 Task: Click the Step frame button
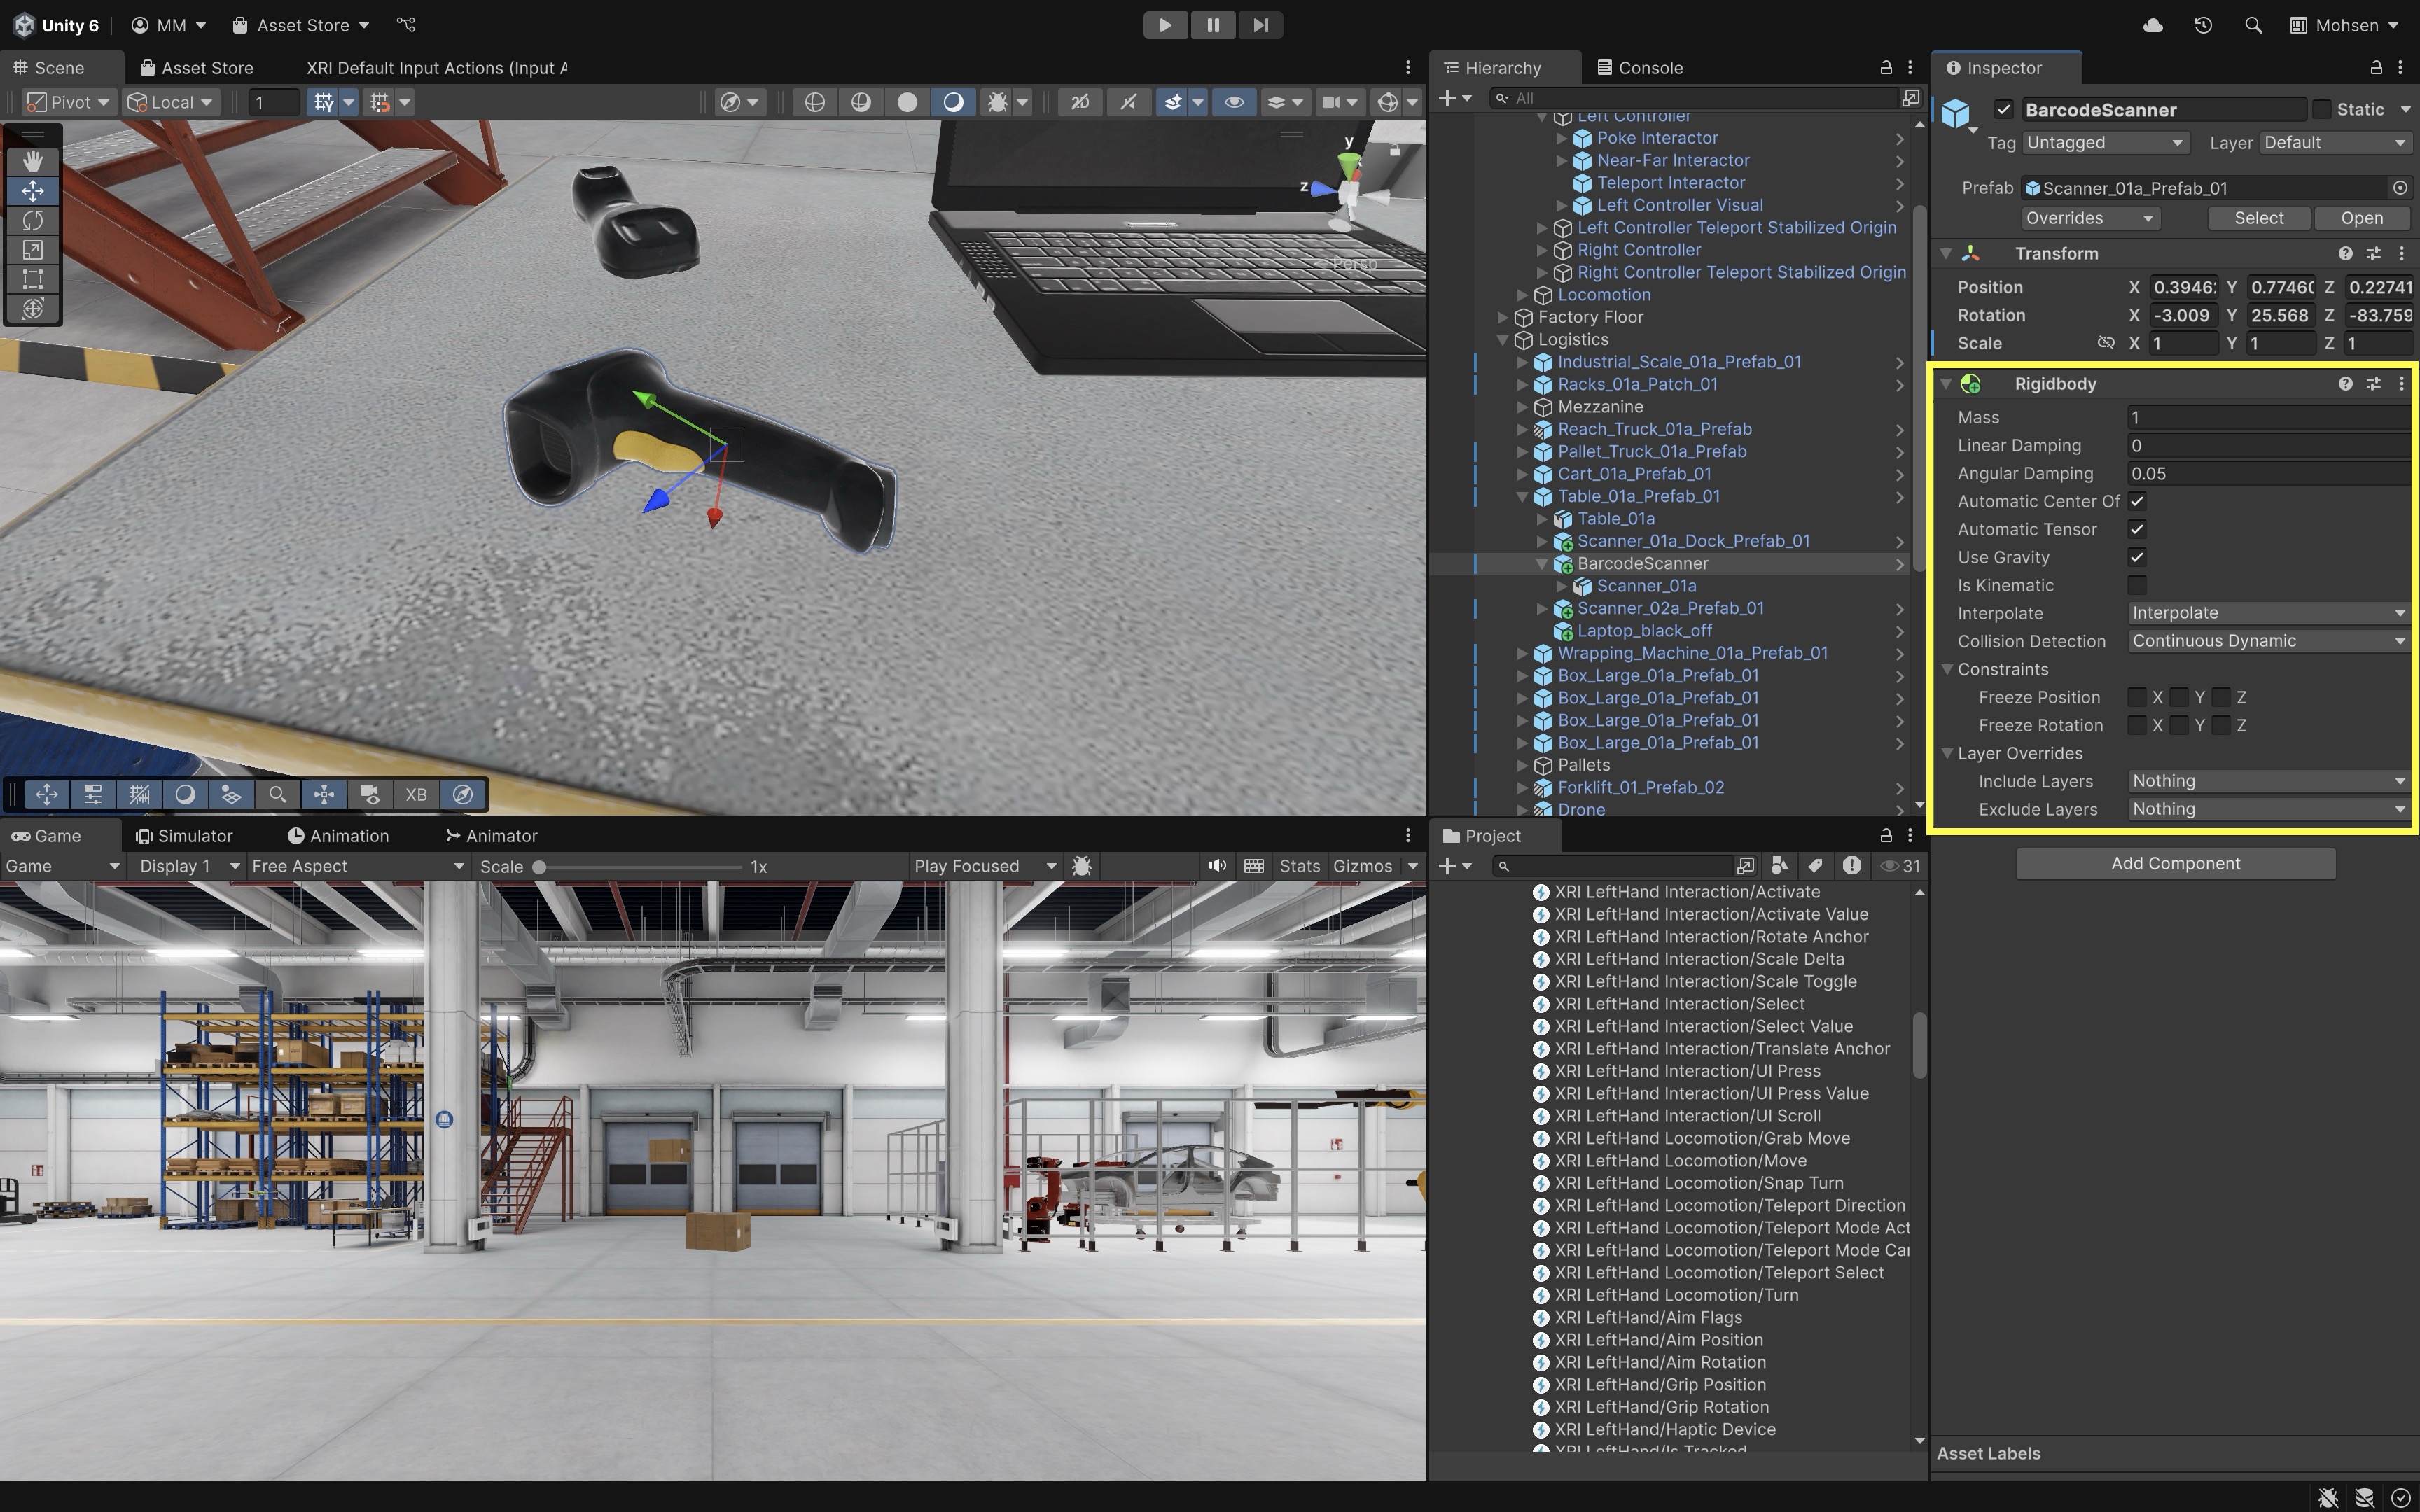click(x=1260, y=25)
